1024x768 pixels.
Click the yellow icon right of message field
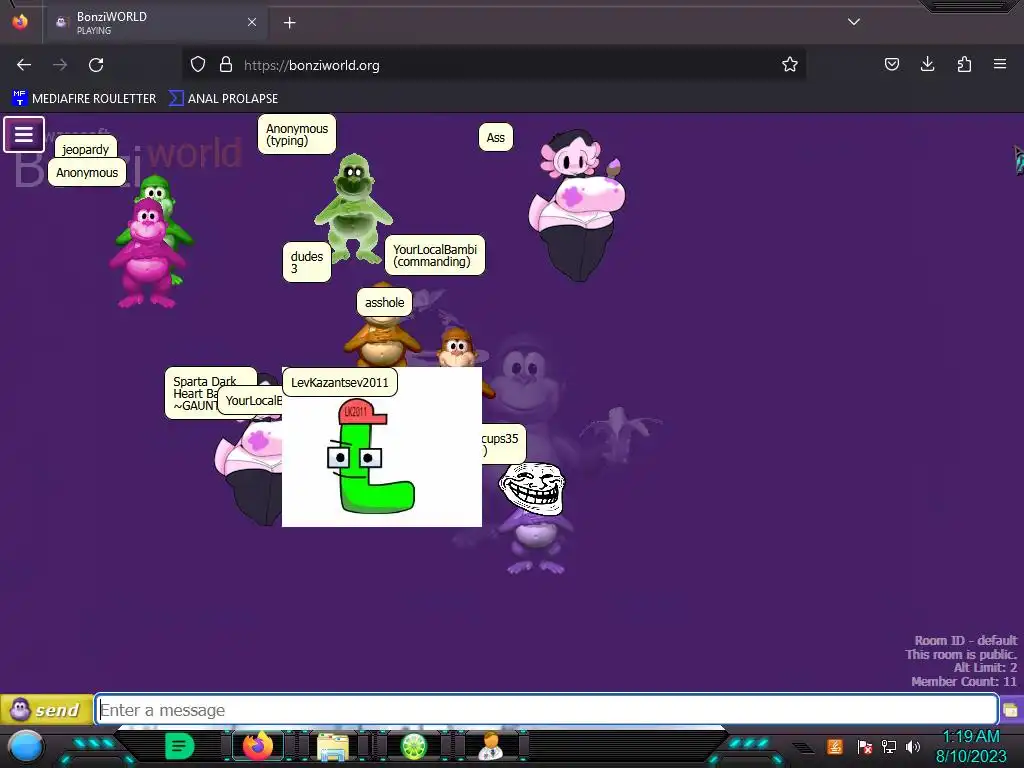(1011, 710)
